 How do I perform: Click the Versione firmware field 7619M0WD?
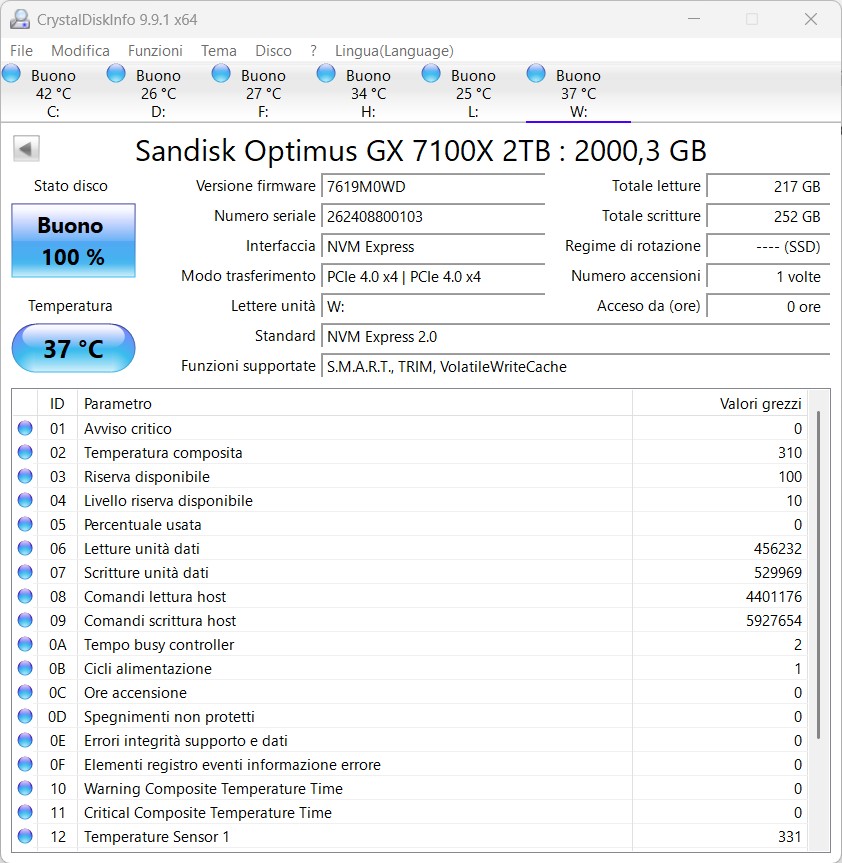[x=433, y=187]
